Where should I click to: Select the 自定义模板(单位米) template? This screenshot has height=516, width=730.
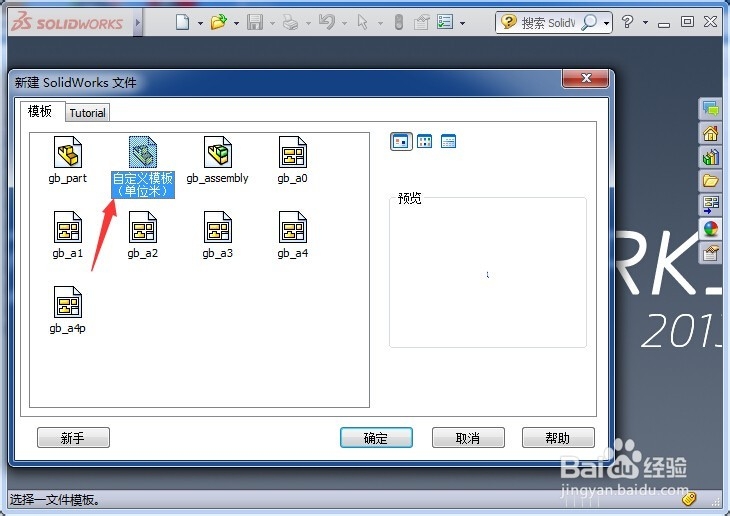click(x=143, y=167)
